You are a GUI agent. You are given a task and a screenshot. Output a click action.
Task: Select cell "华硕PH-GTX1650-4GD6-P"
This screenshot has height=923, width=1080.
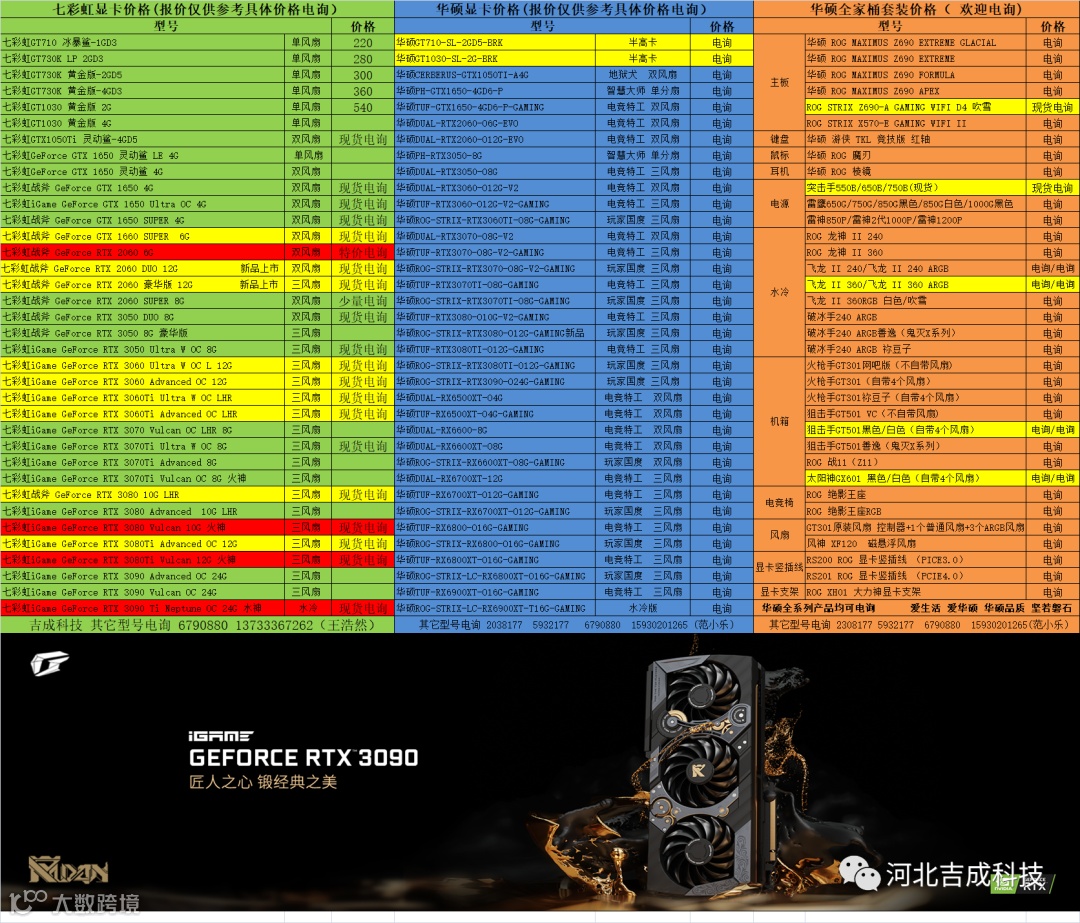495,91
